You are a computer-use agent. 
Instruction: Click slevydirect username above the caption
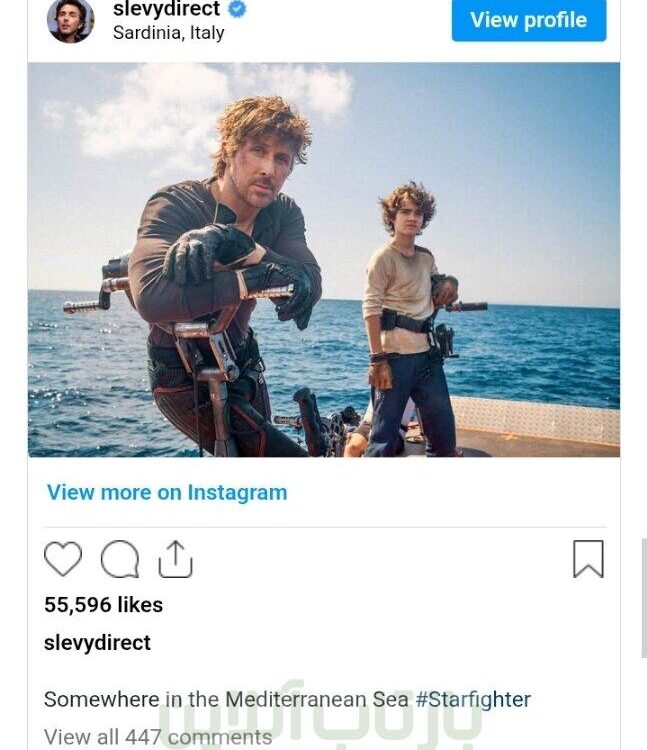pos(97,642)
